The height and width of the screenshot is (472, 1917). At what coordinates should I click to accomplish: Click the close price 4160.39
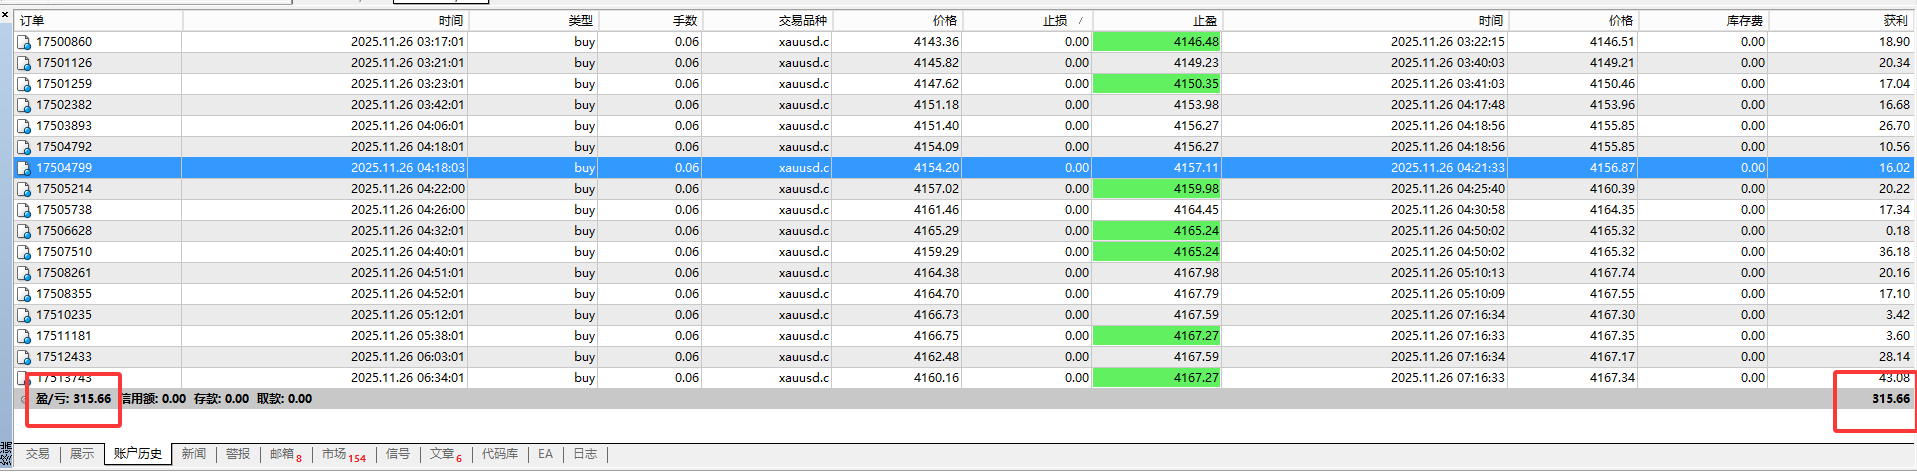pyautogui.click(x=1612, y=189)
